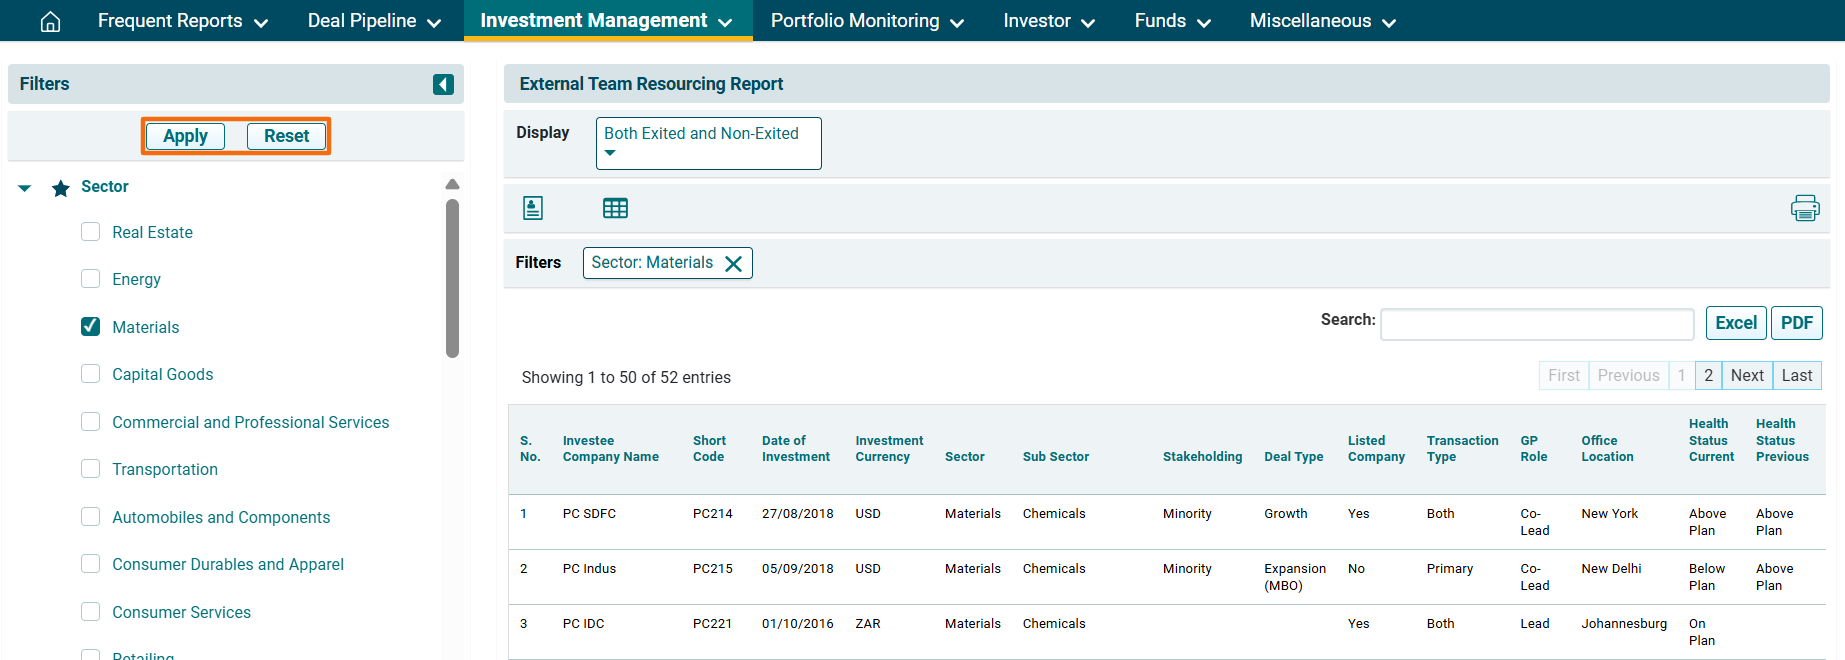Check the Real Estate checkbox
The image size is (1845, 660).
coord(91,232)
